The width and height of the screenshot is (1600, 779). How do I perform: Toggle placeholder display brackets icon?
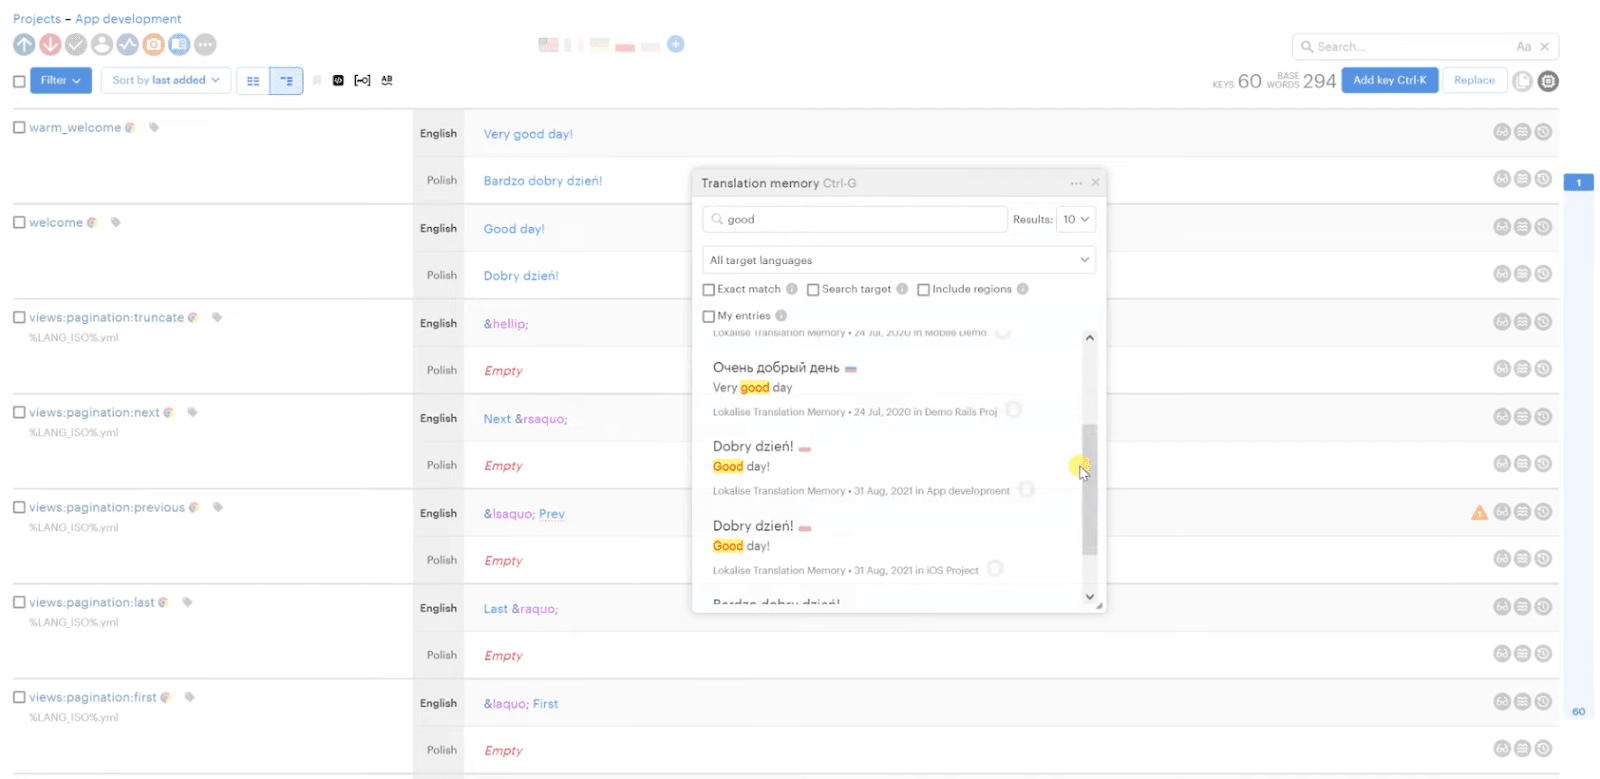[362, 81]
